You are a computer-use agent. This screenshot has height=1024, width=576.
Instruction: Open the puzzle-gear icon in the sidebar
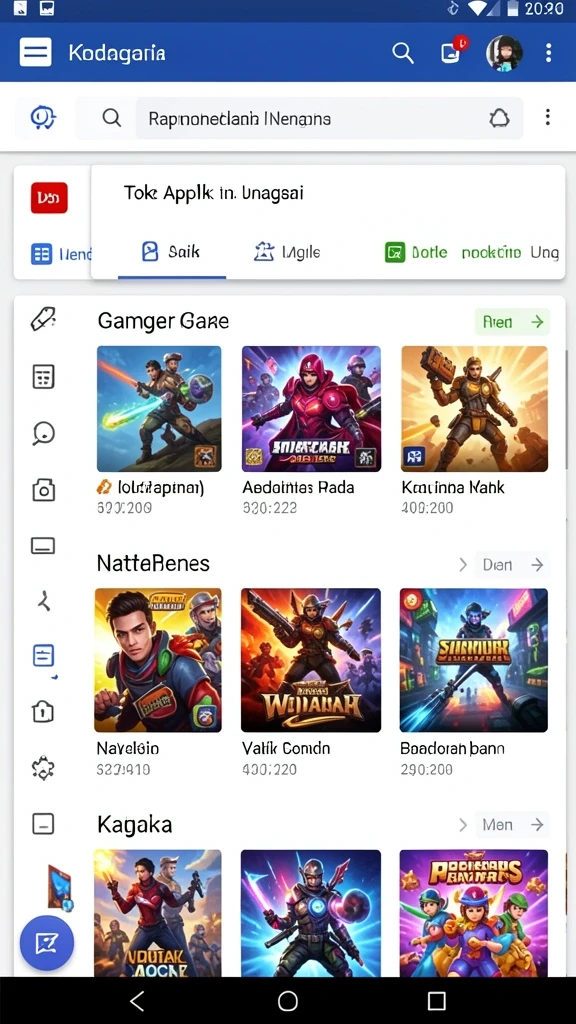pos(43,769)
